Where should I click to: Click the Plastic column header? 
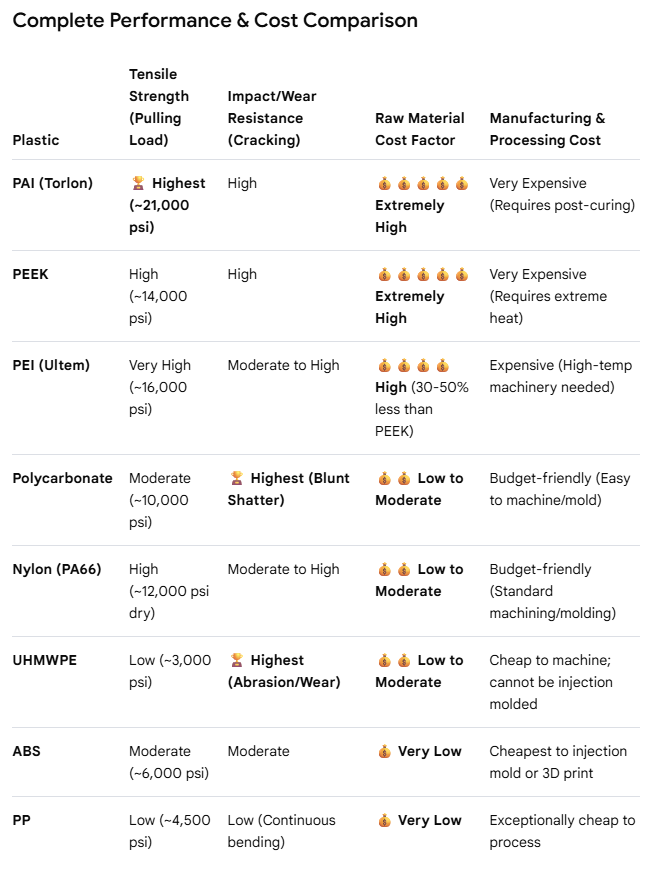point(36,140)
